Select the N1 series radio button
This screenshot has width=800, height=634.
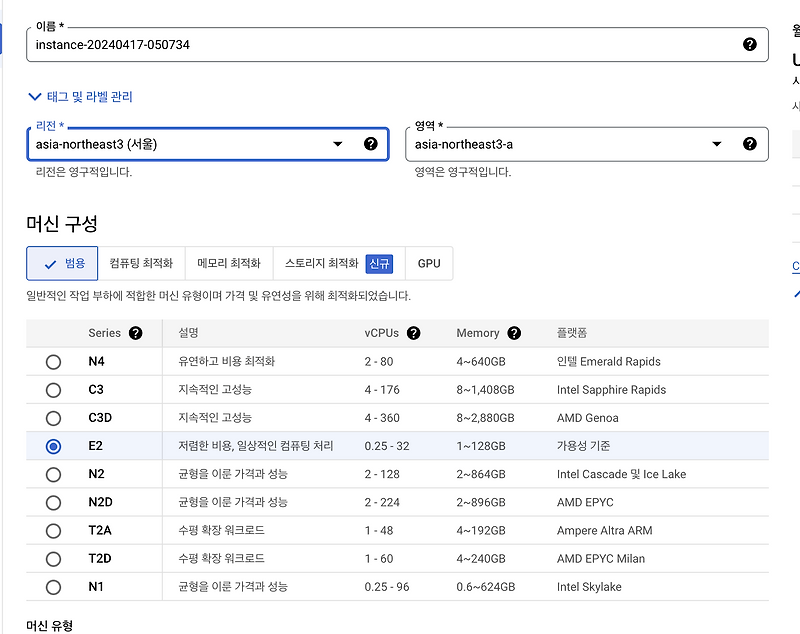(52, 587)
